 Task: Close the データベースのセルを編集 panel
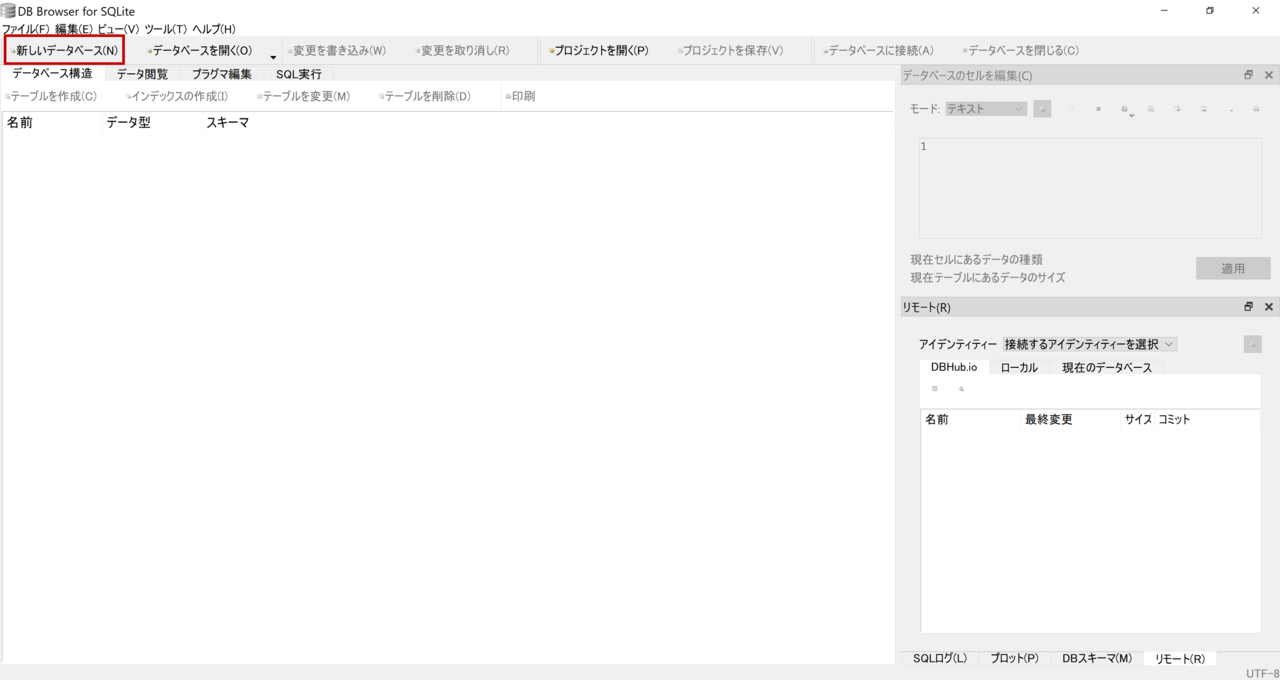[1269, 75]
